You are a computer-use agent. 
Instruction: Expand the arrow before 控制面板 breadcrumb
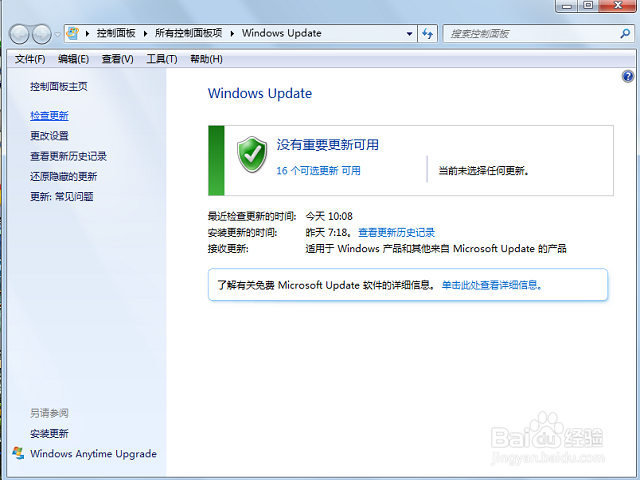tap(87, 33)
